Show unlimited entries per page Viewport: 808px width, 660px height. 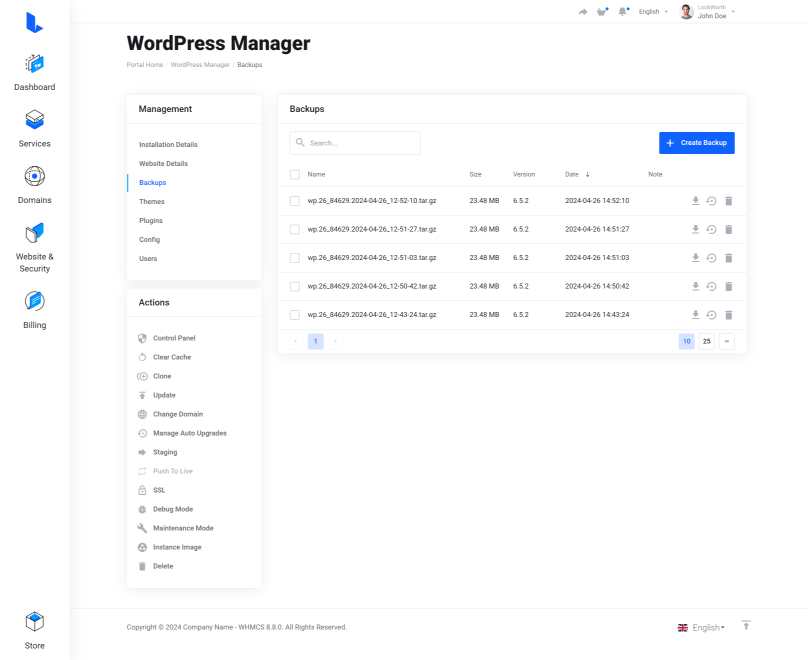tap(727, 341)
